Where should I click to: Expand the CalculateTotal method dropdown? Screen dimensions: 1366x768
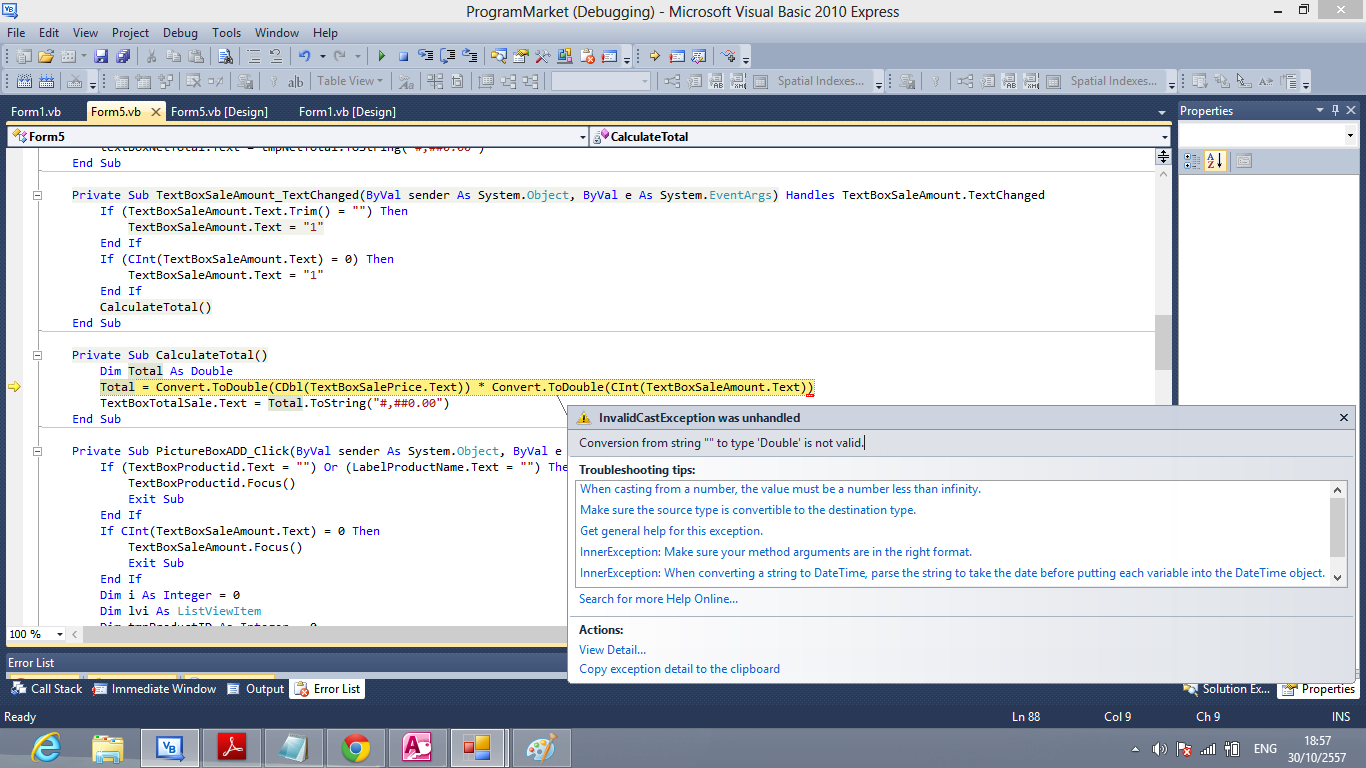point(1165,137)
